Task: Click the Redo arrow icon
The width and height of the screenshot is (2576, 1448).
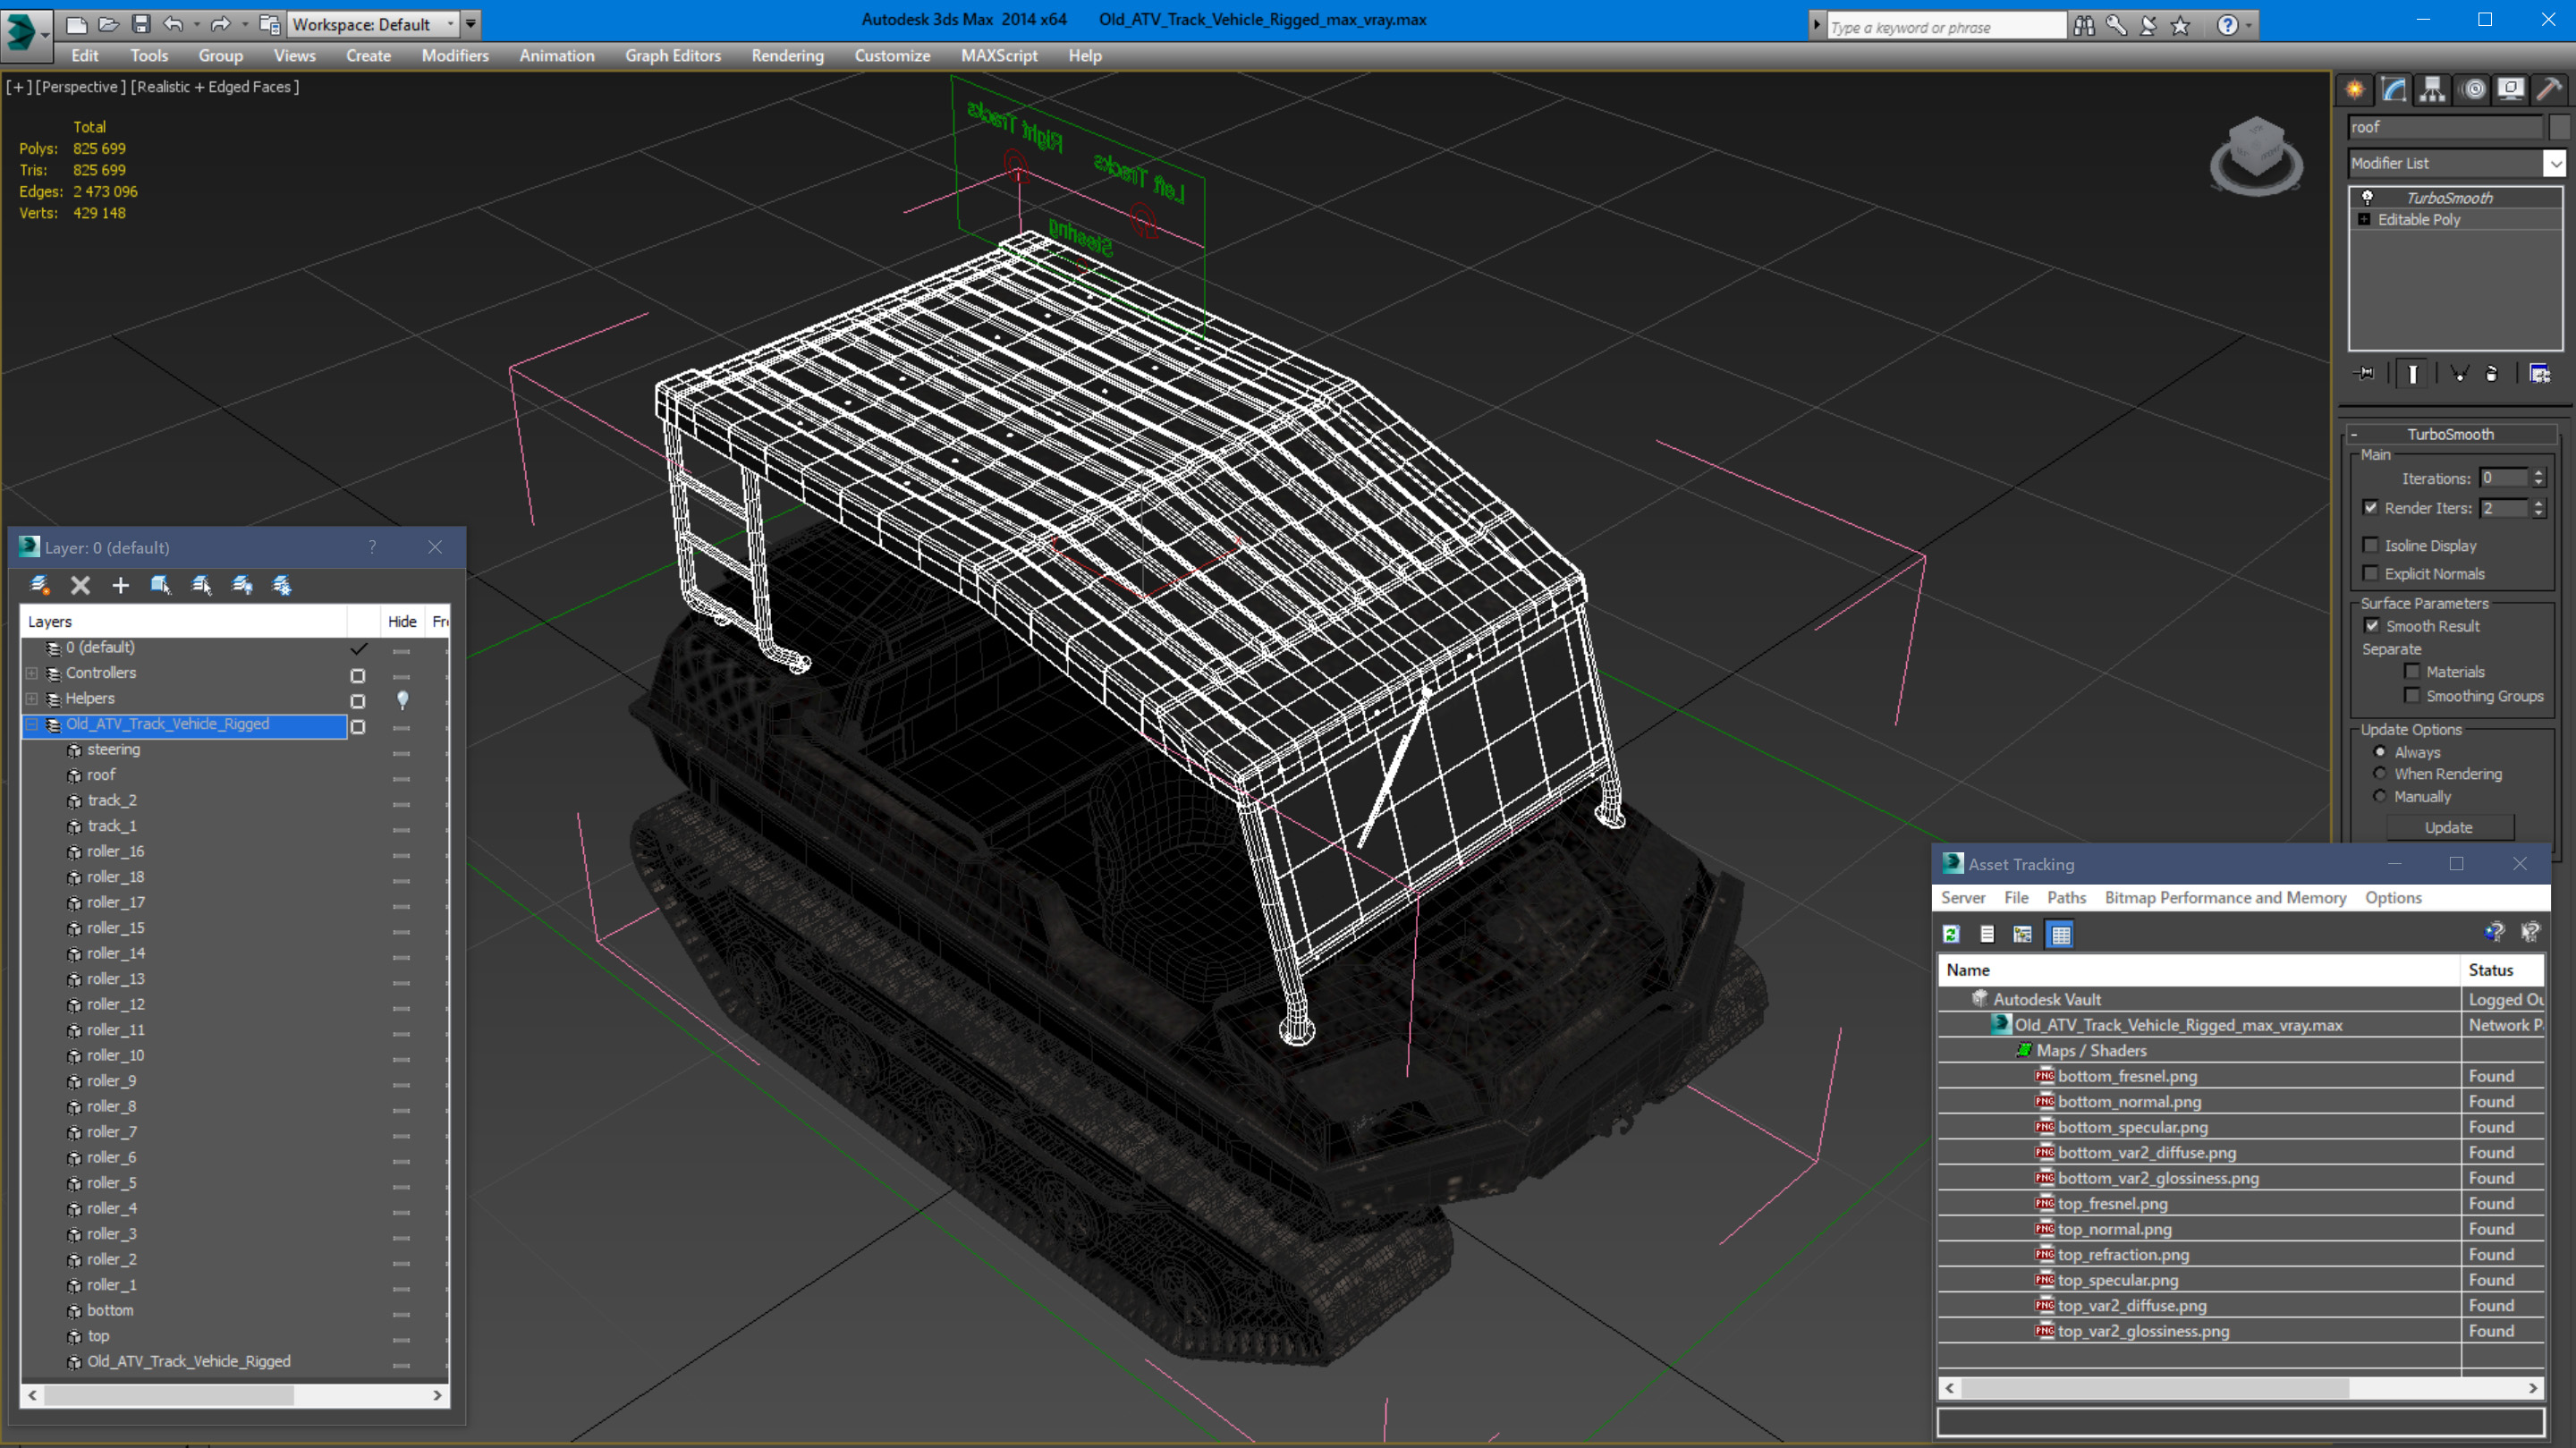Action: 221,24
